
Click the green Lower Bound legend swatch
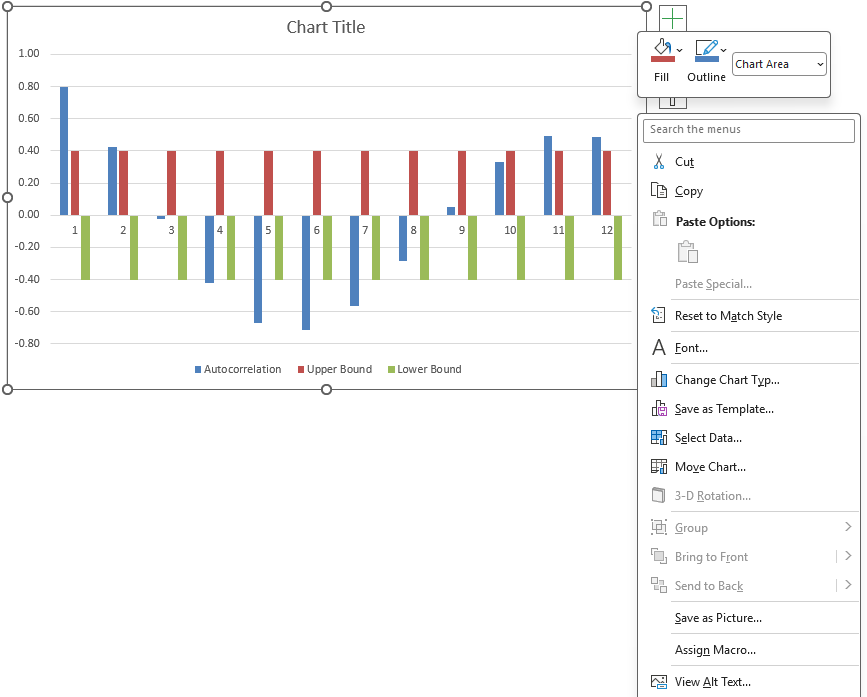391,370
